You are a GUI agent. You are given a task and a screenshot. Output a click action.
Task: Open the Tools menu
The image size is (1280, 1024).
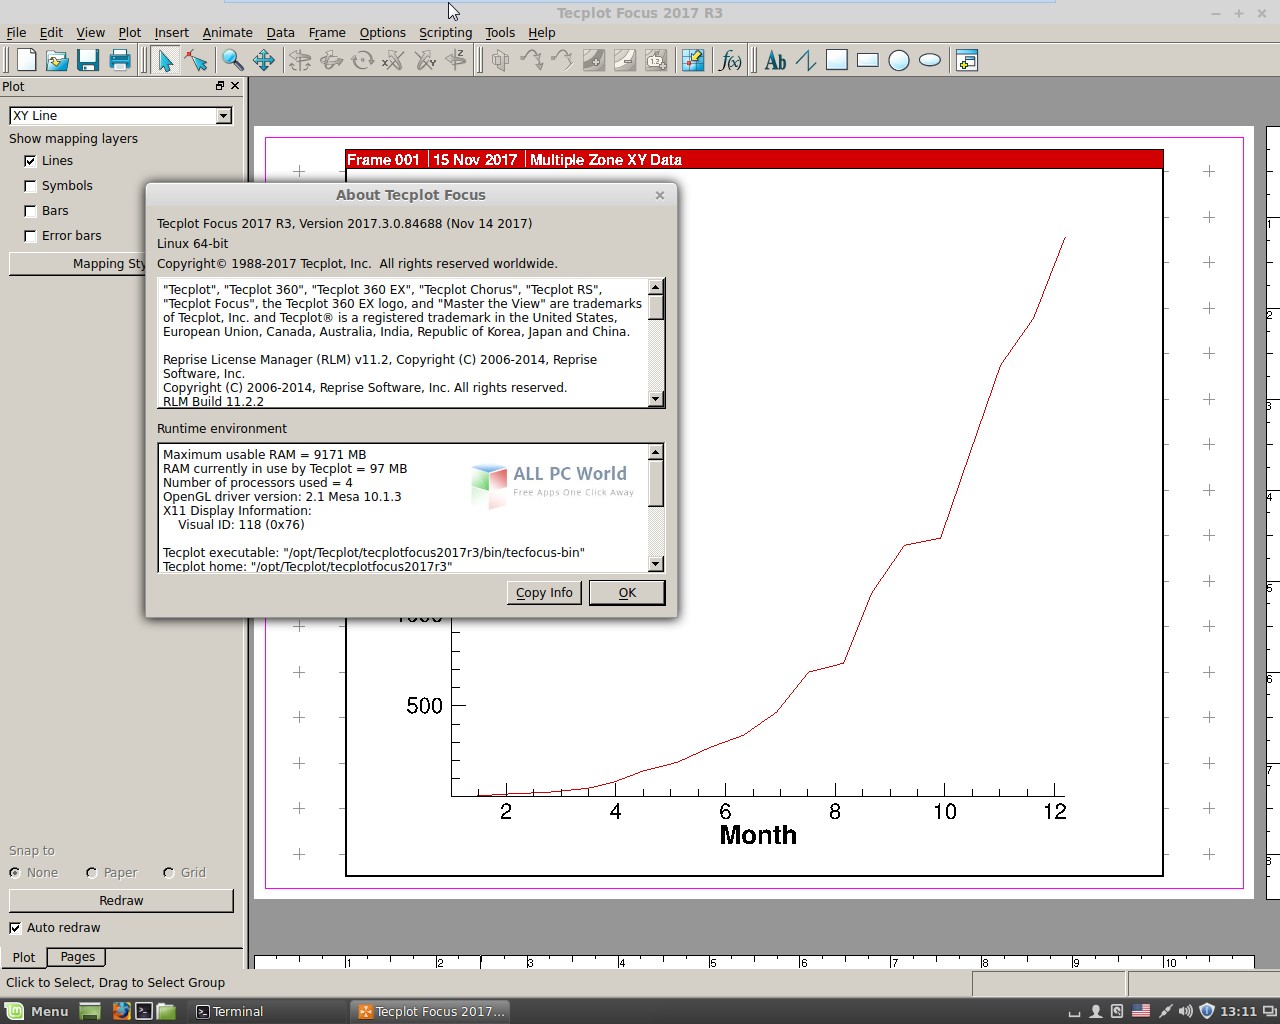pyautogui.click(x=500, y=32)
